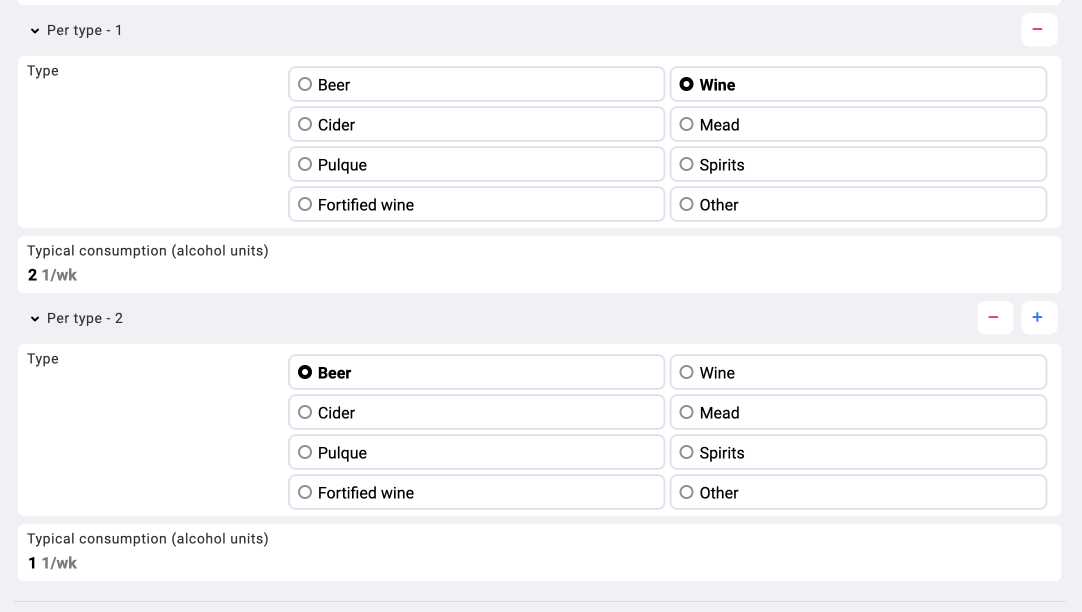Choose Pulque in Per type - 2
The height and width of the screenshot is (612, 1082).
476,453
